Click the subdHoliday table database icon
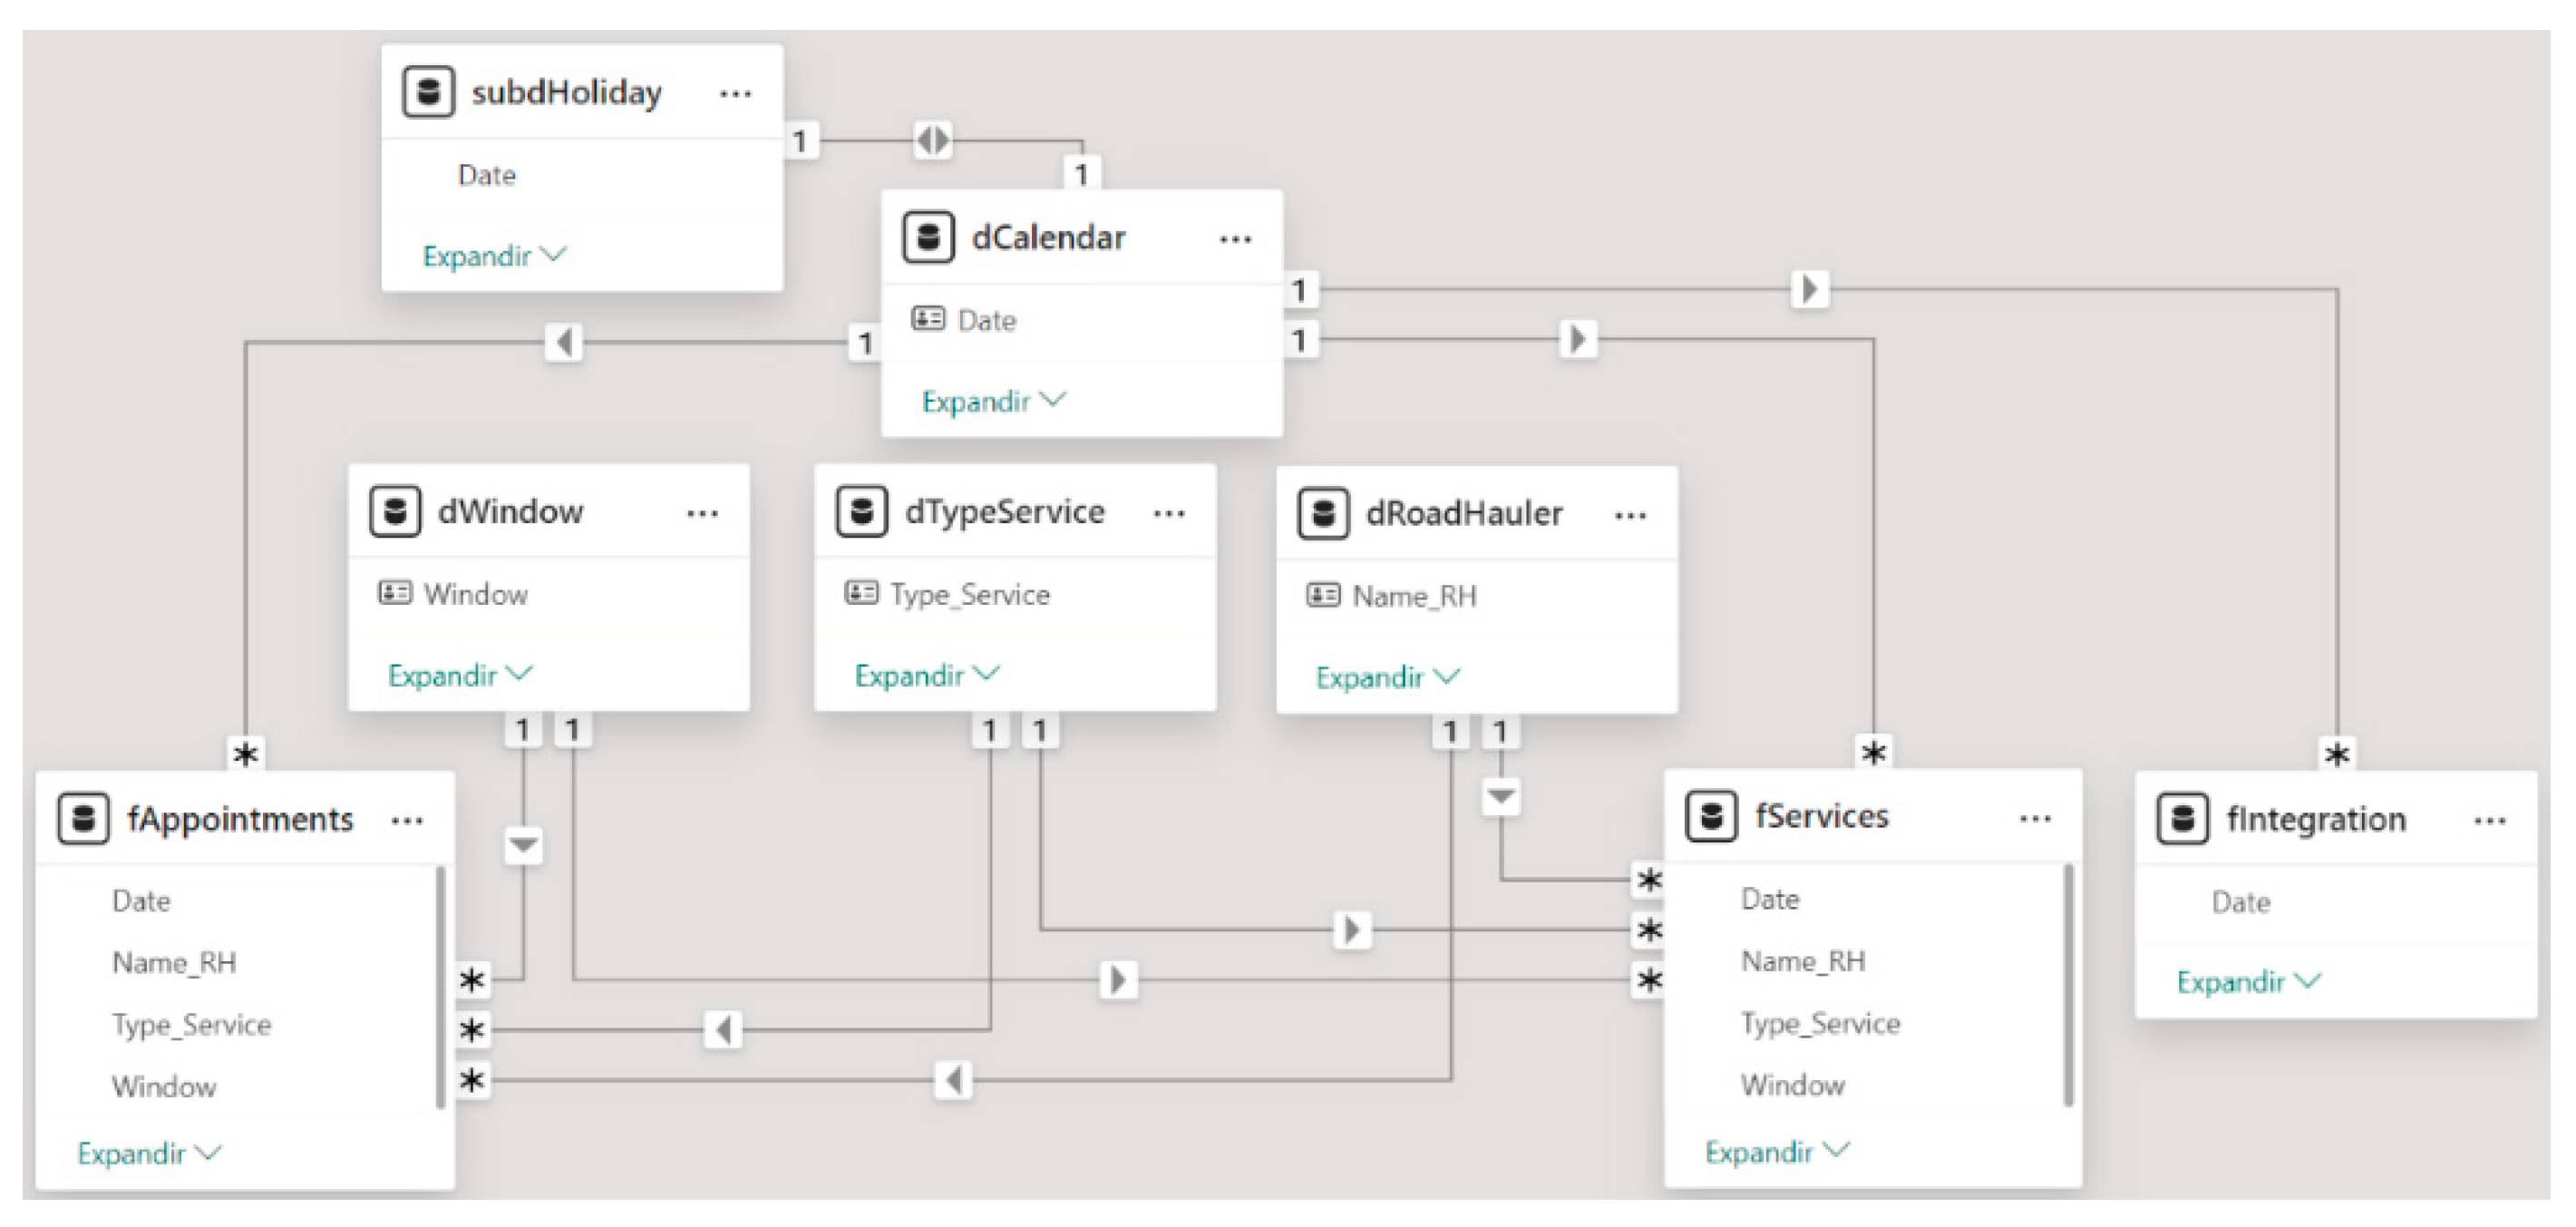Viewport: 2576px width, 1227px height. pyautogui.click(x=428, y=92)
